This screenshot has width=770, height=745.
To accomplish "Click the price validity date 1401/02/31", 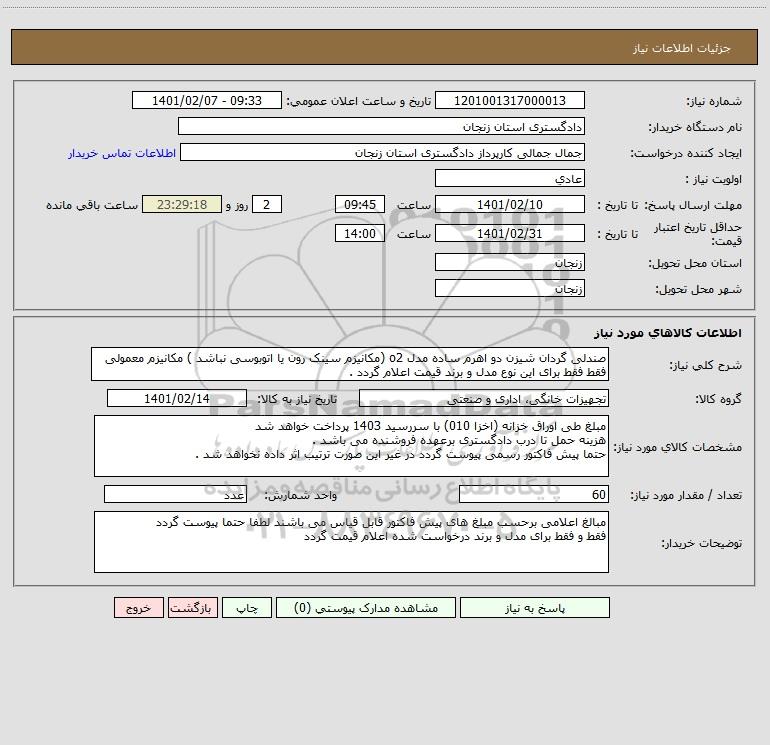I will point(510,233).
